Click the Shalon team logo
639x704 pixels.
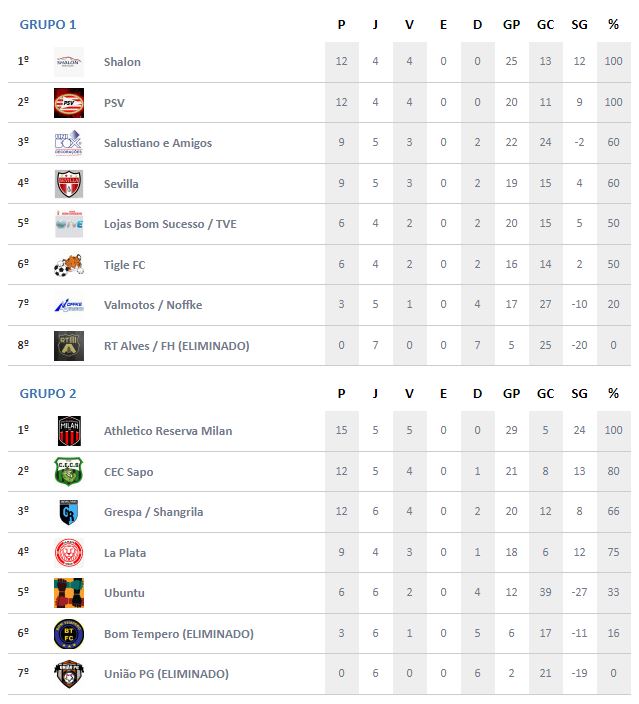69,62
